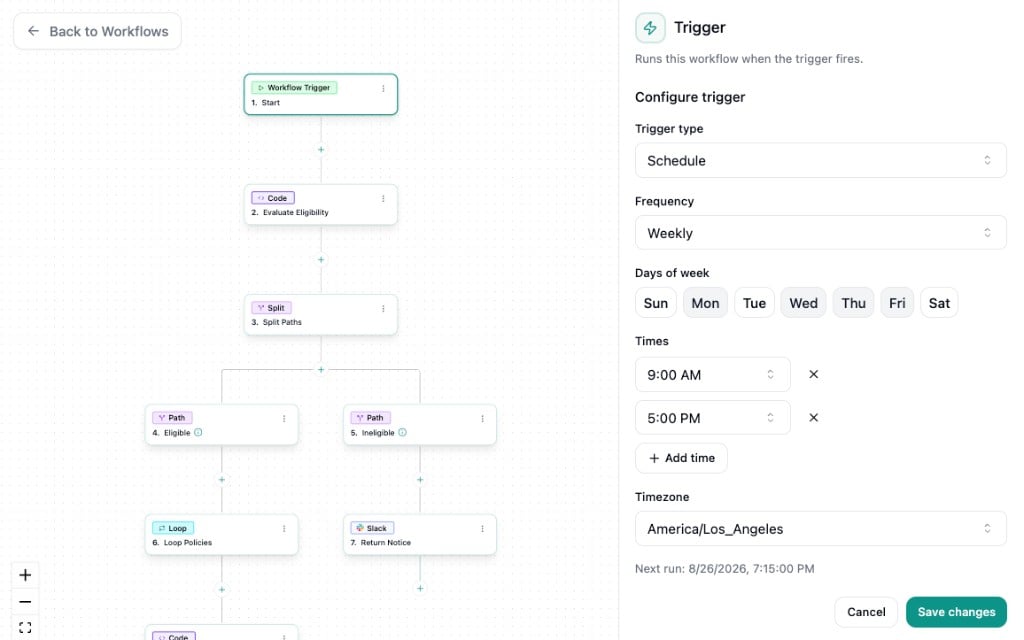Click info icon next to Eligible path
Viewport: 1024px width, 640px height.
pyautogui.click(x=199, y=432)
